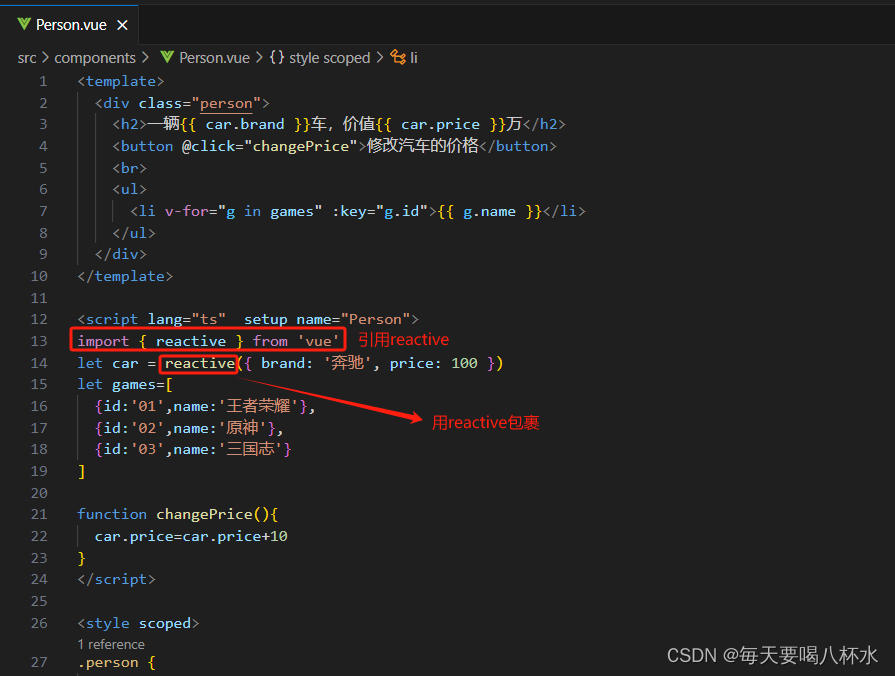Click line number 21 in the gutter
Image resolution: width=895 pixels, height=676 pixels.
click(39, 514)
